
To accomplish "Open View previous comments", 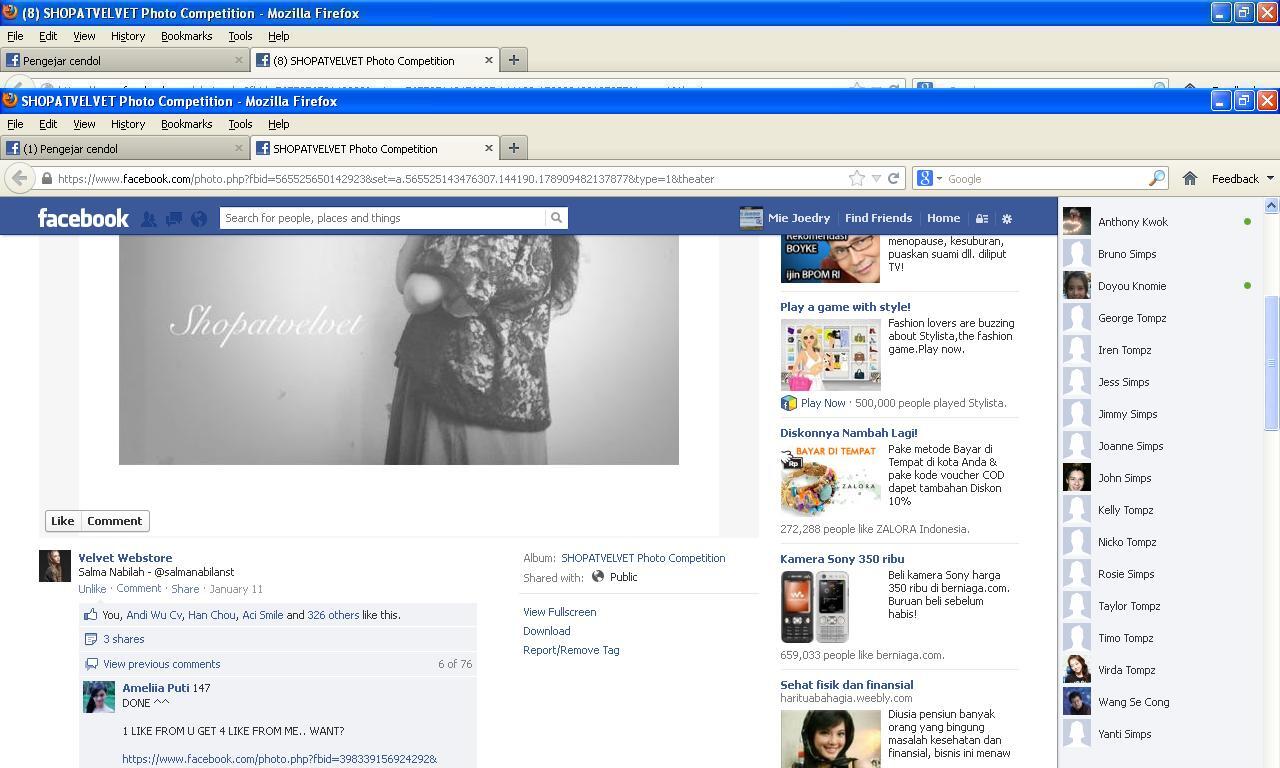I will point(162,664).
